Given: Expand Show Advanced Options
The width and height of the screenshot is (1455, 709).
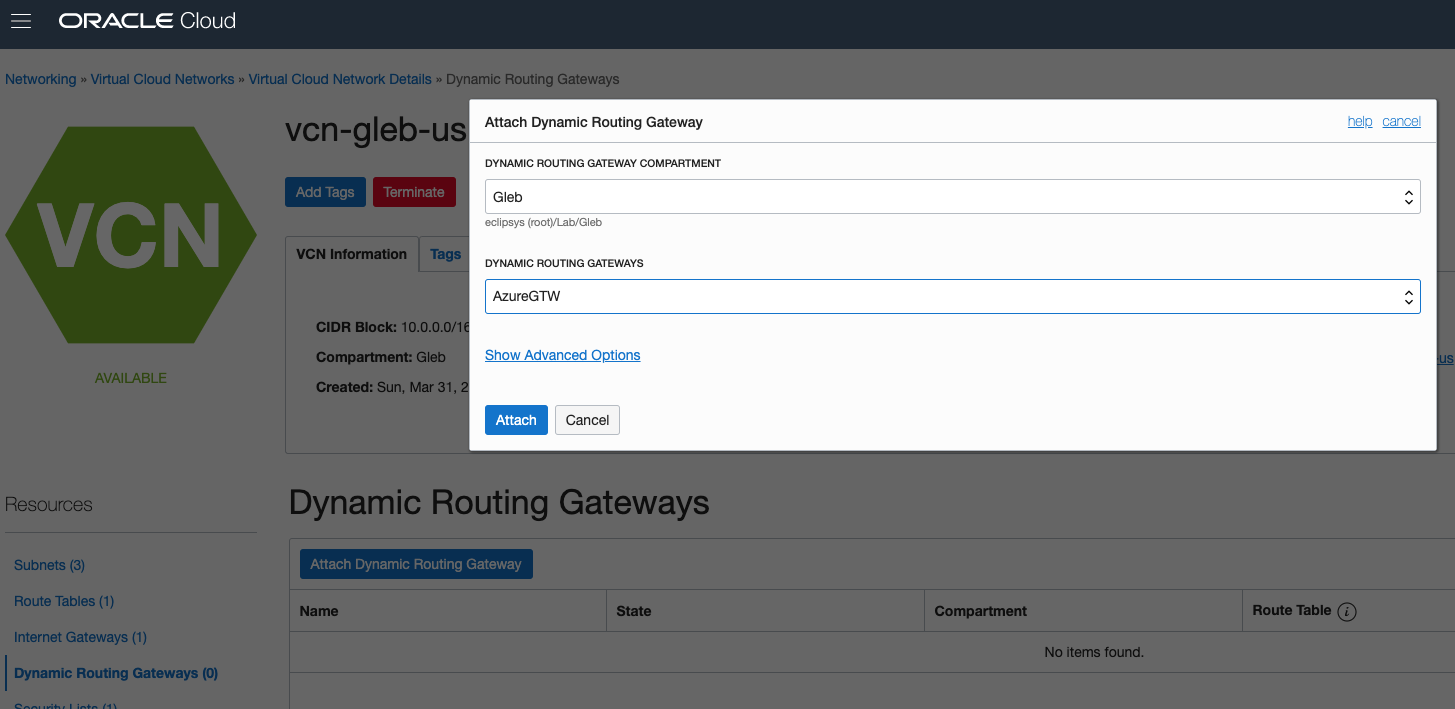Looking at the screenshot, I should 562,355.
